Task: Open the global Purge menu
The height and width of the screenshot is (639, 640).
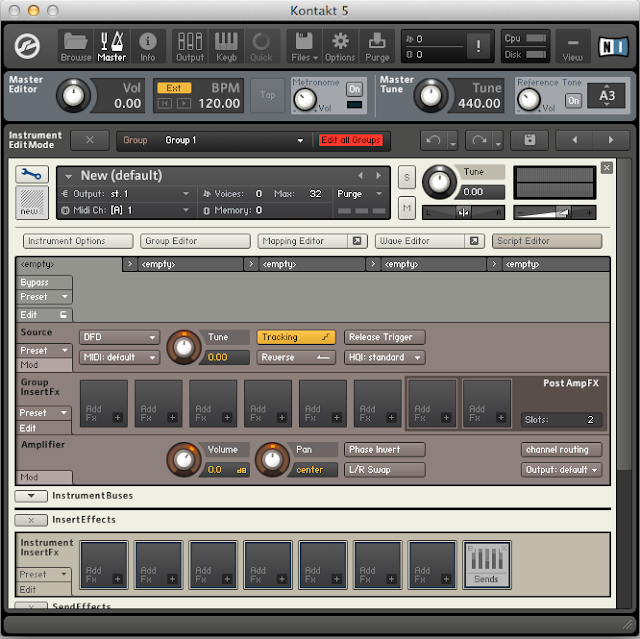Action: pyautogui.click(x=377, y=46)
